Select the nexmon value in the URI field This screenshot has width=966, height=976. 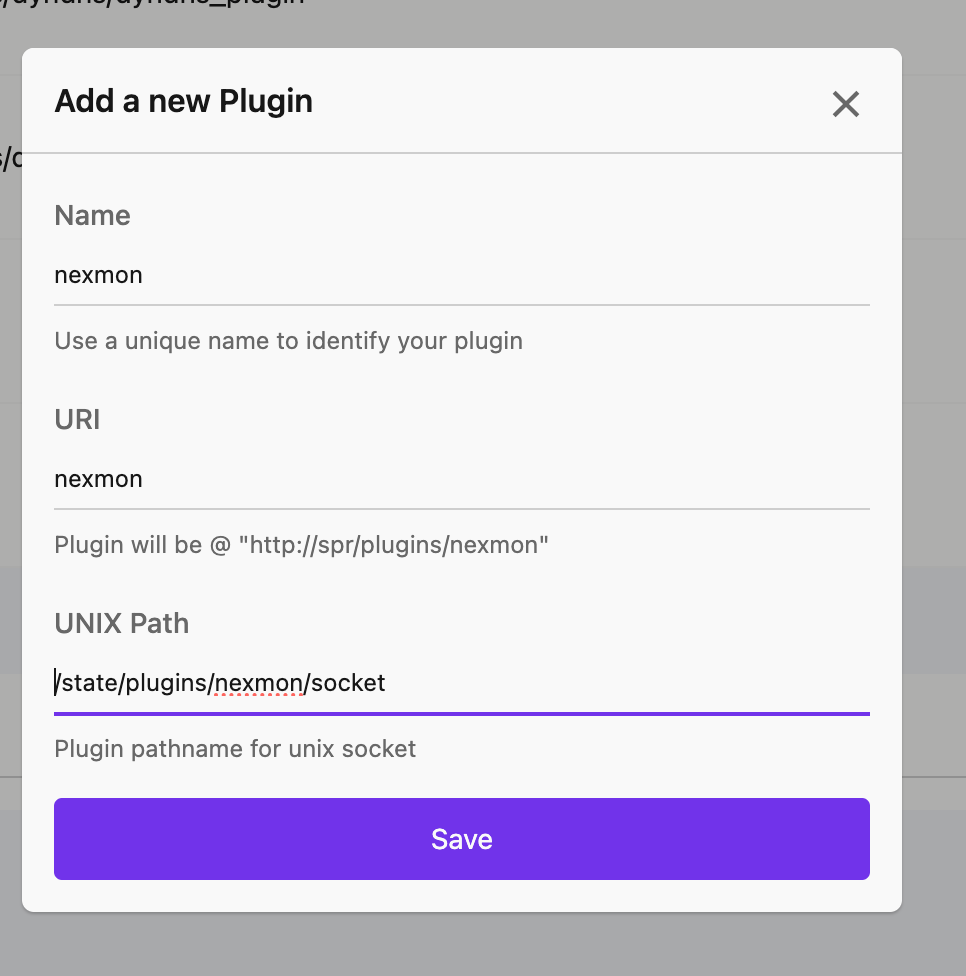(x=98, y=479)
